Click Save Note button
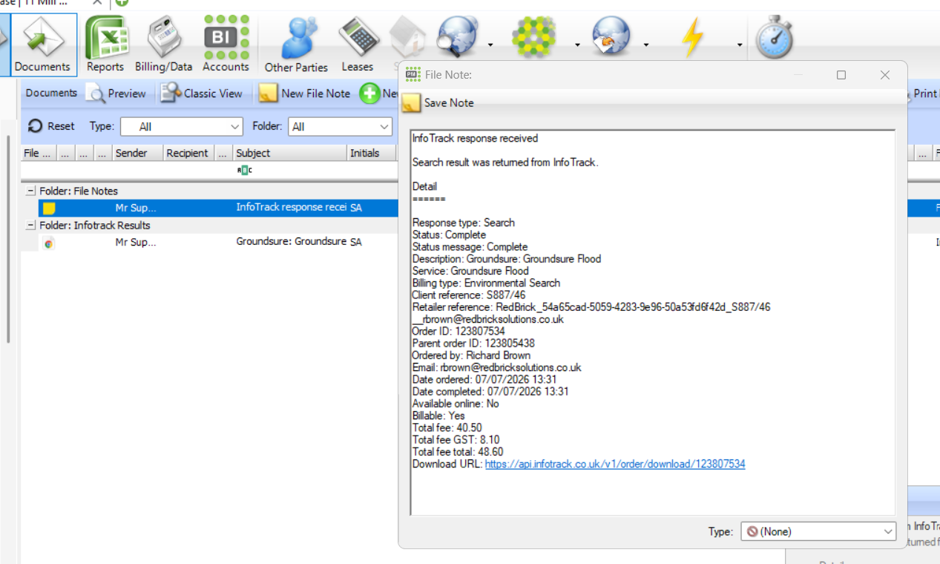Screen dimensions: 940x564 438,102
